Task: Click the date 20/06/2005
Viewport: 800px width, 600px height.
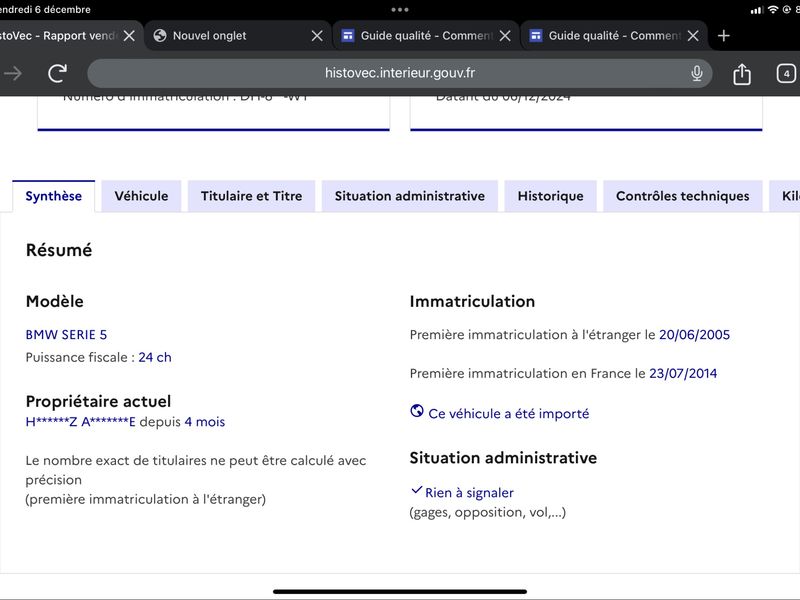Action: pos(694,335)
